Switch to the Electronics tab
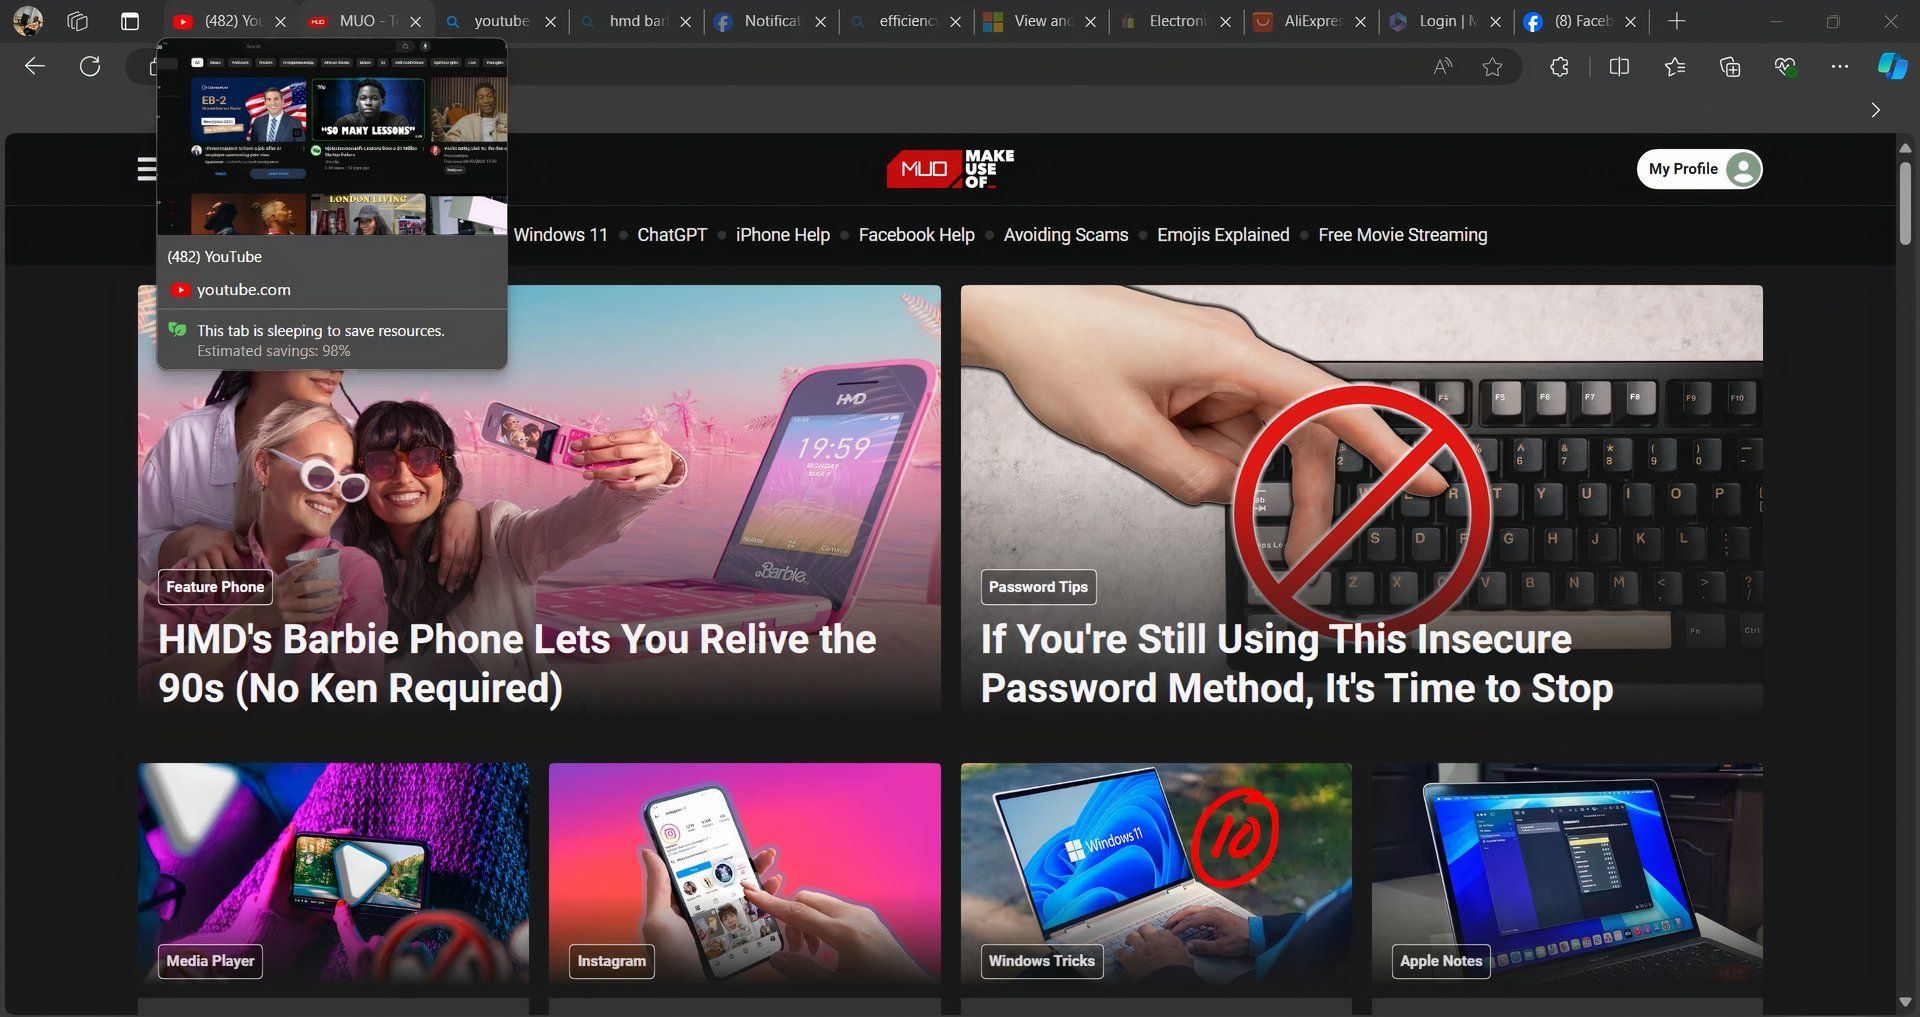The width and height of the screenshot is (1920, 1017). coord(1175,21)
